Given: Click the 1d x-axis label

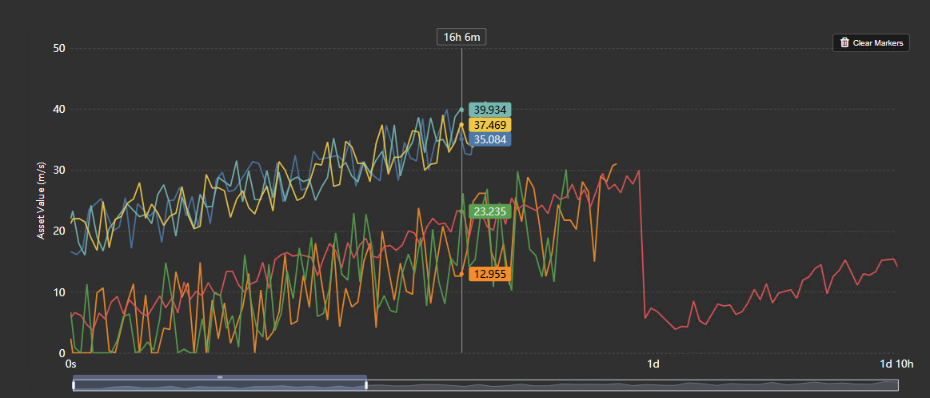Looking at the screenshot, I should tap(653, 364).
